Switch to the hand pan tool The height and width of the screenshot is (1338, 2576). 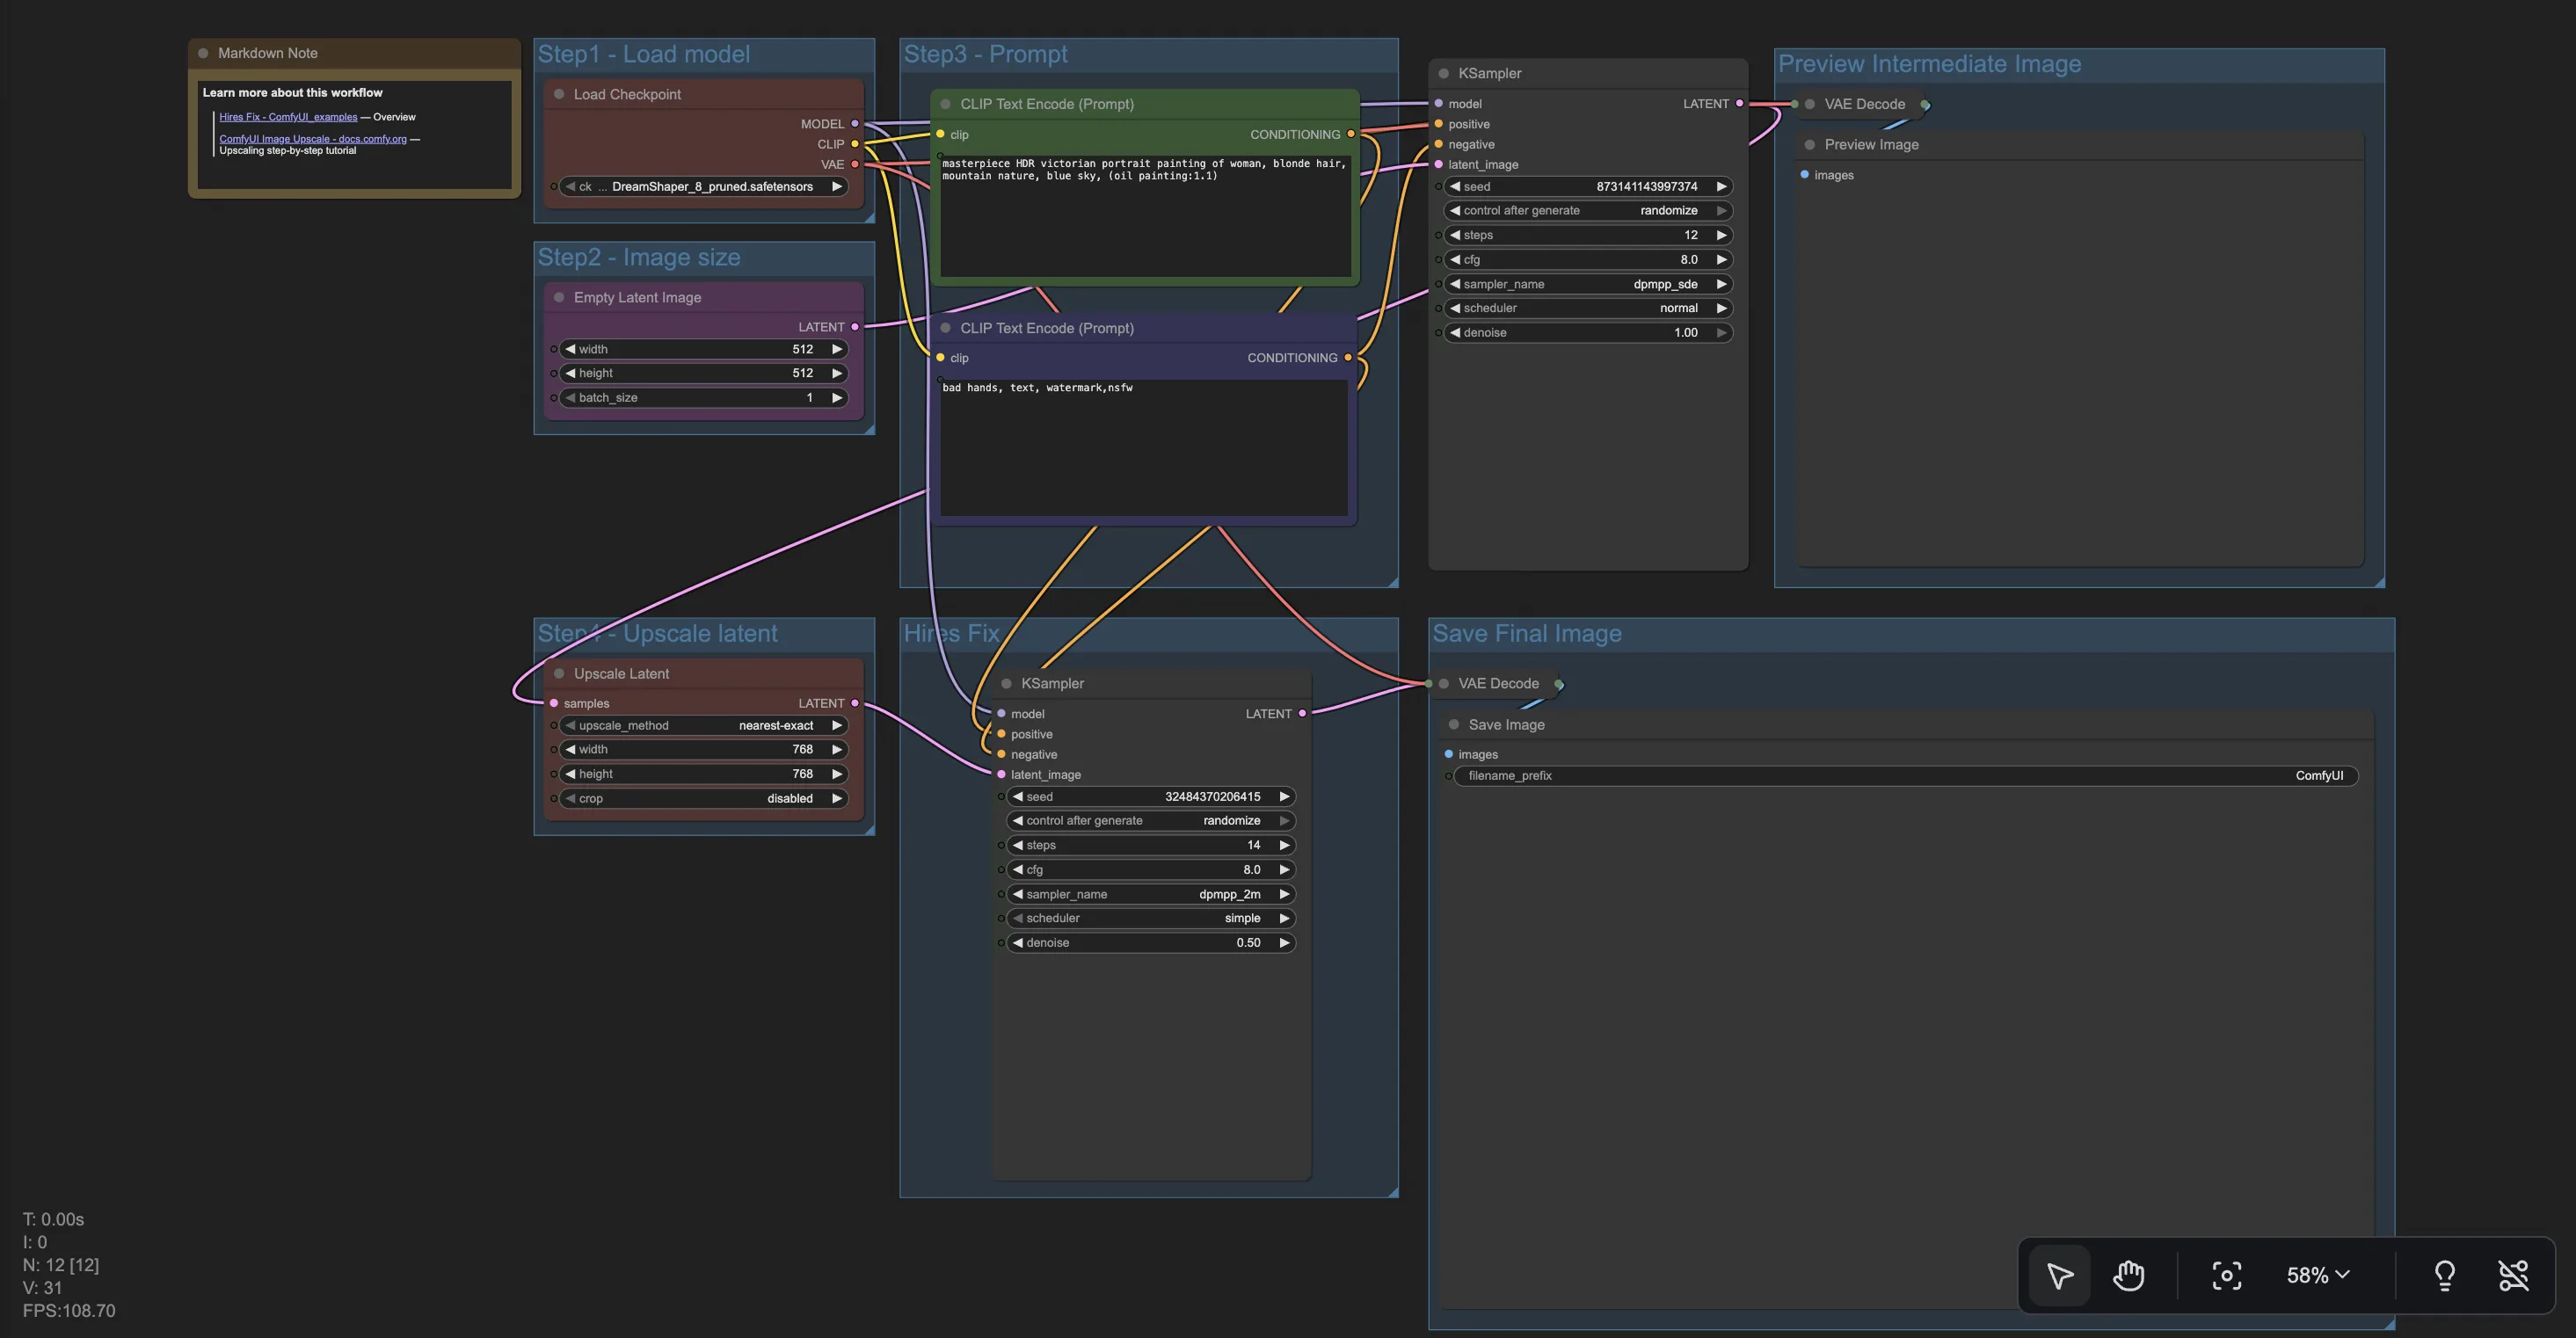2128,1275
